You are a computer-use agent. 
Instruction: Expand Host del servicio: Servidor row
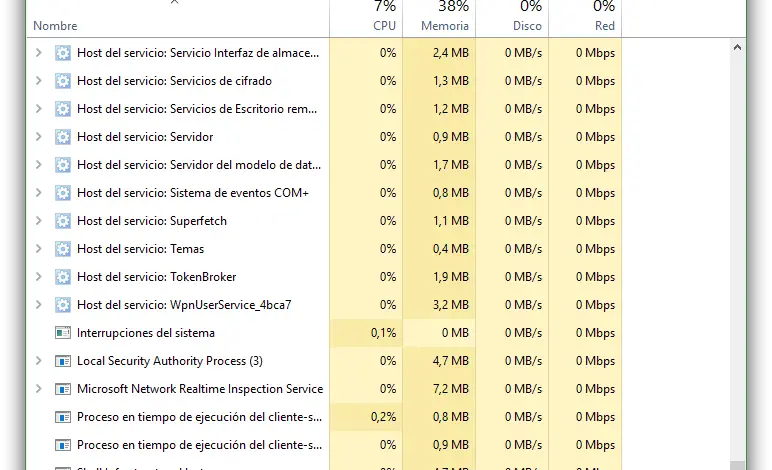[x=38, y=137]
